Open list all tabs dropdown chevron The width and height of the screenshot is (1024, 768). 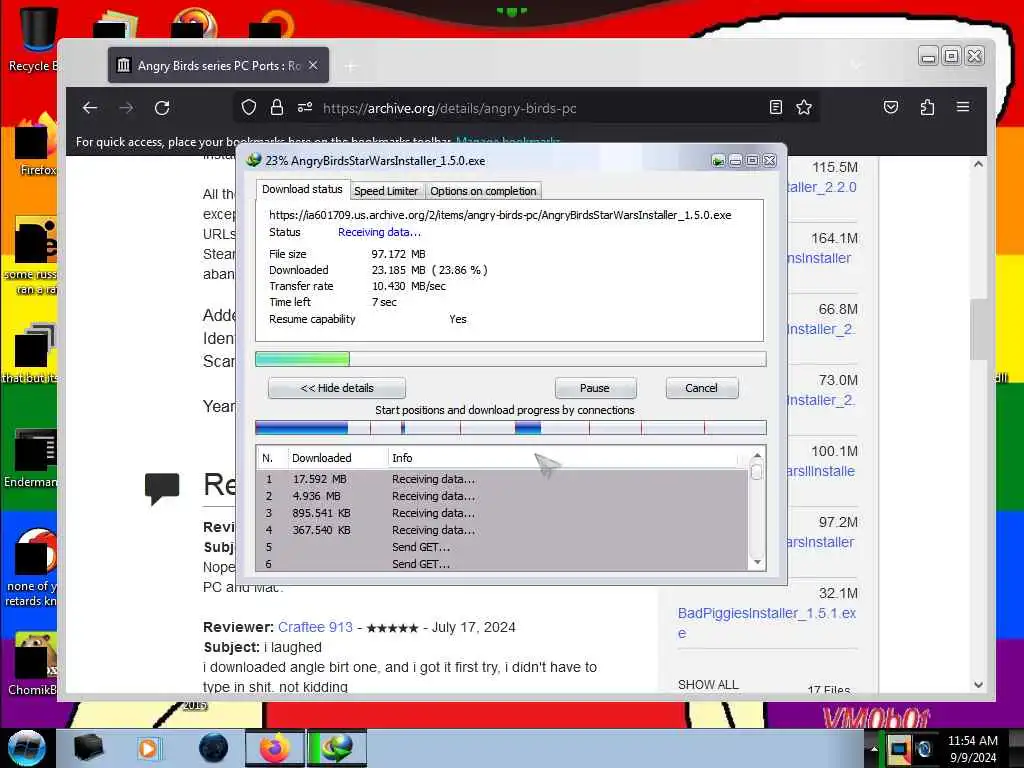tap(856, 65)
